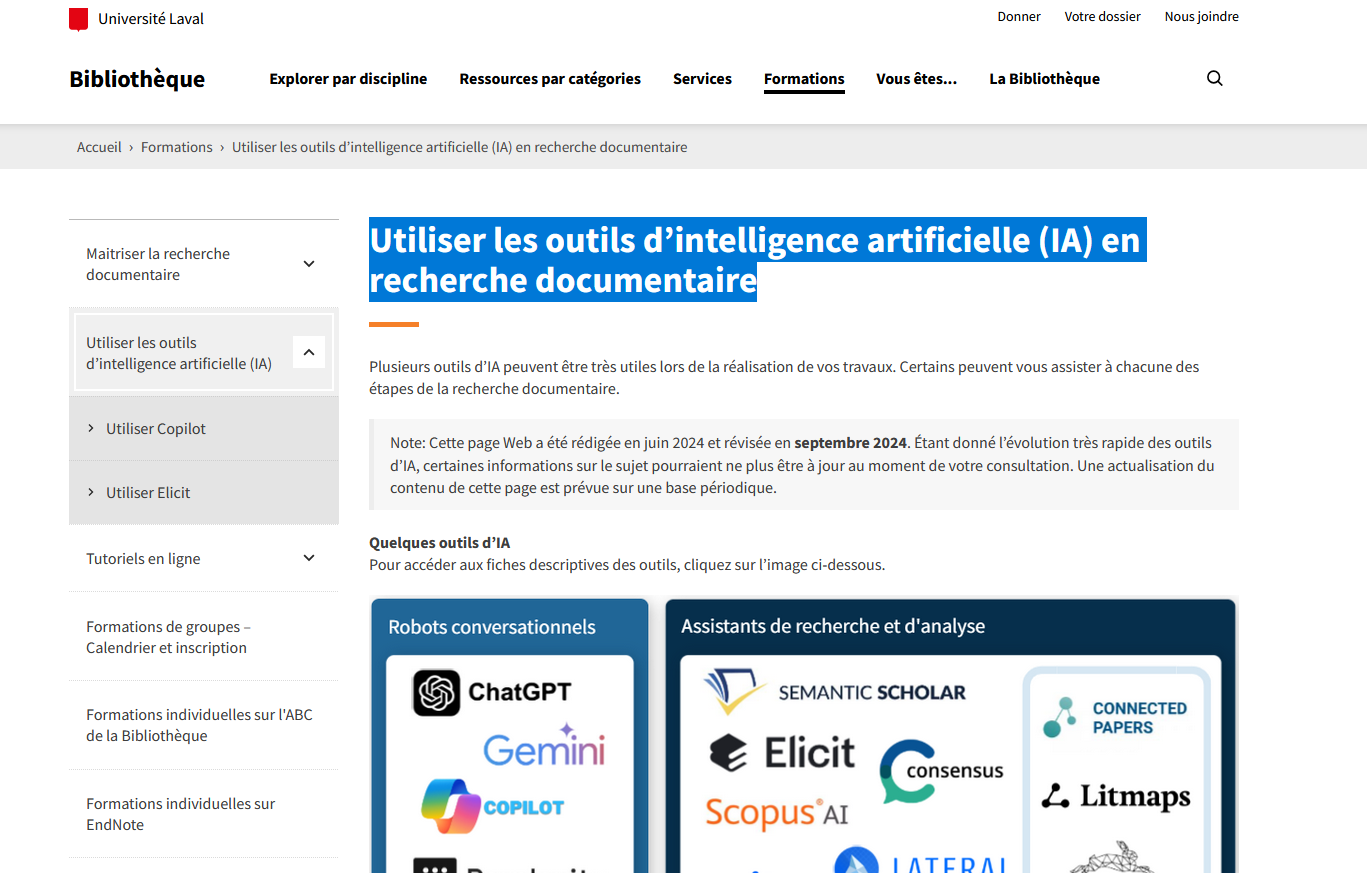Open Utiliser Elicit sidebar item
The image size is (1367, 873).
pyautogui.click(x=204, y=493)
